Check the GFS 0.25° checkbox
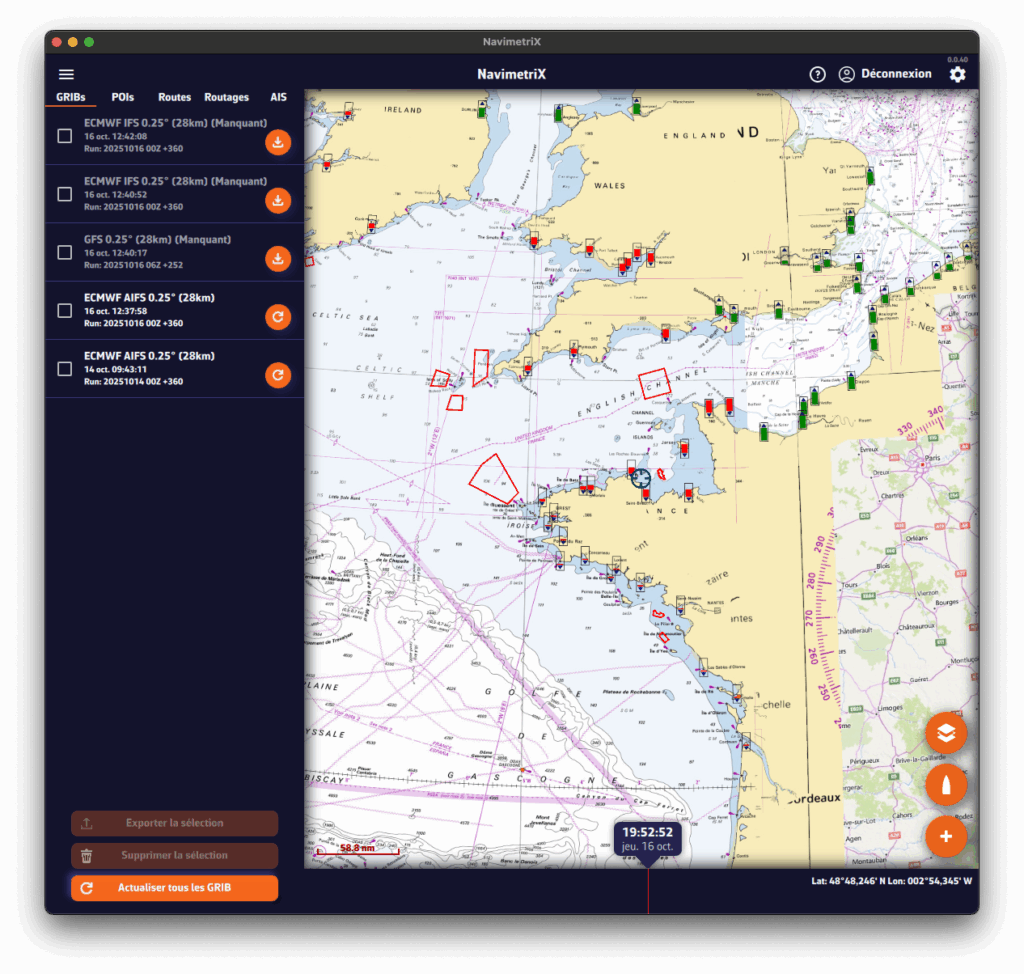The width and height of the screenshot is (1024, 974). tap(65, 252)
